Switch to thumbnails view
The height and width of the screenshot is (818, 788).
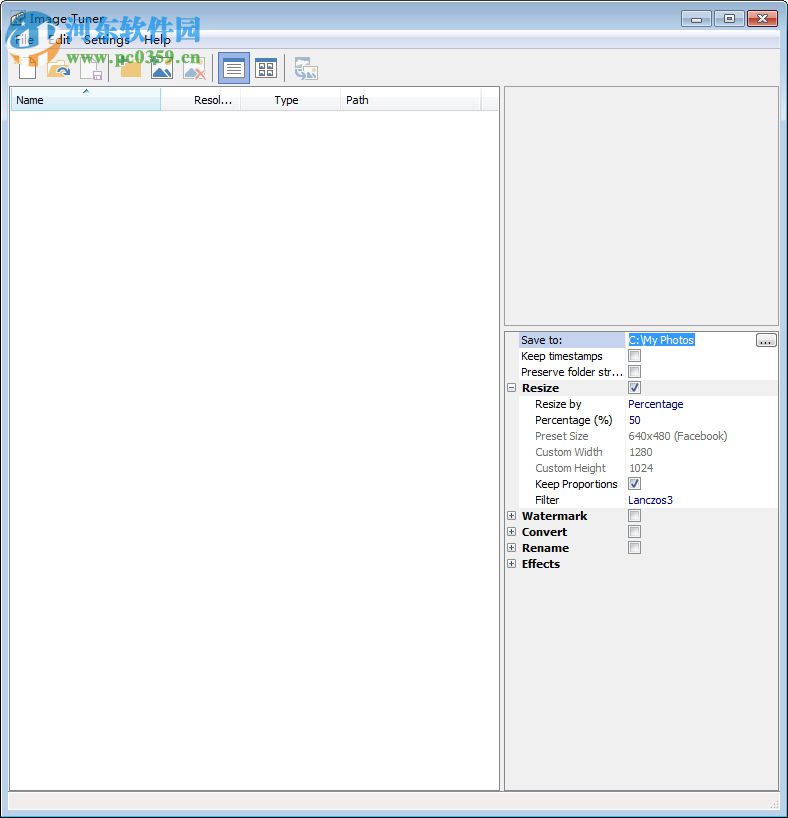(266, 68)
